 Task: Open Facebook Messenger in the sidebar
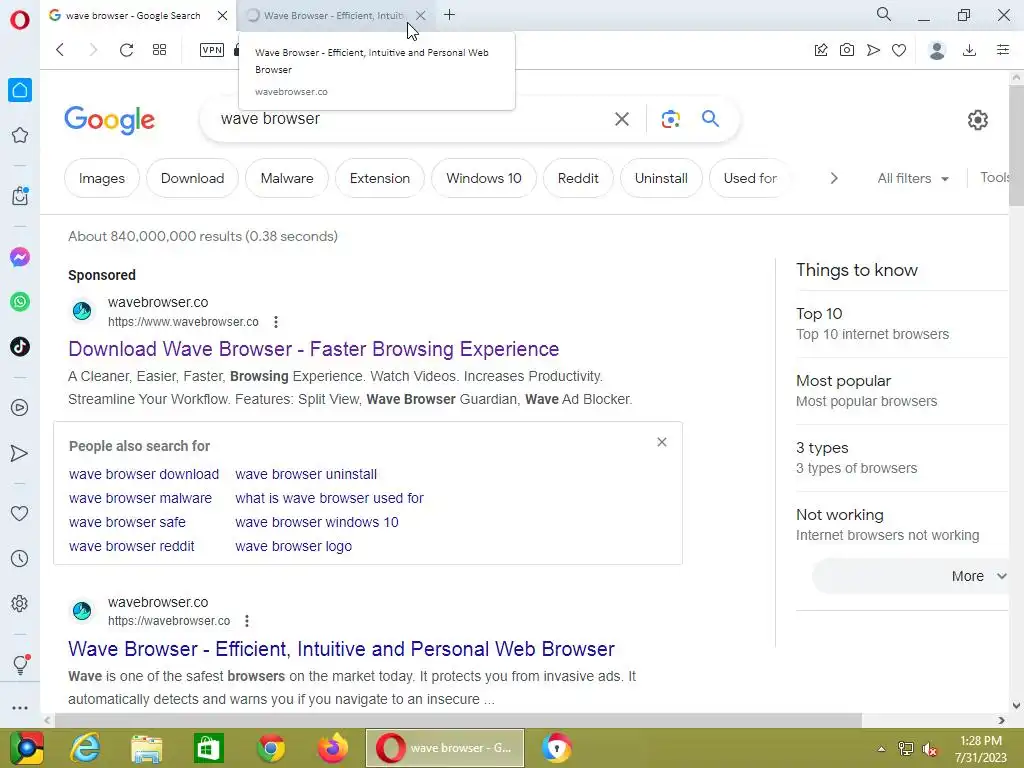coord(20,257)
